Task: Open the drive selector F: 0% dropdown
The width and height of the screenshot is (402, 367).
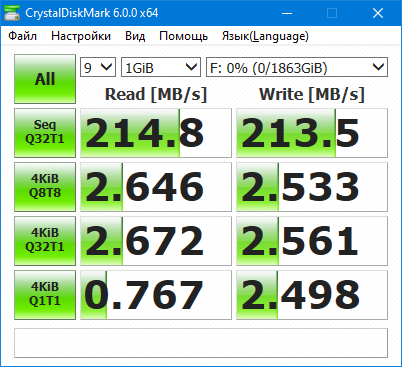Action: pyautogui.click(x=297, y=67)
